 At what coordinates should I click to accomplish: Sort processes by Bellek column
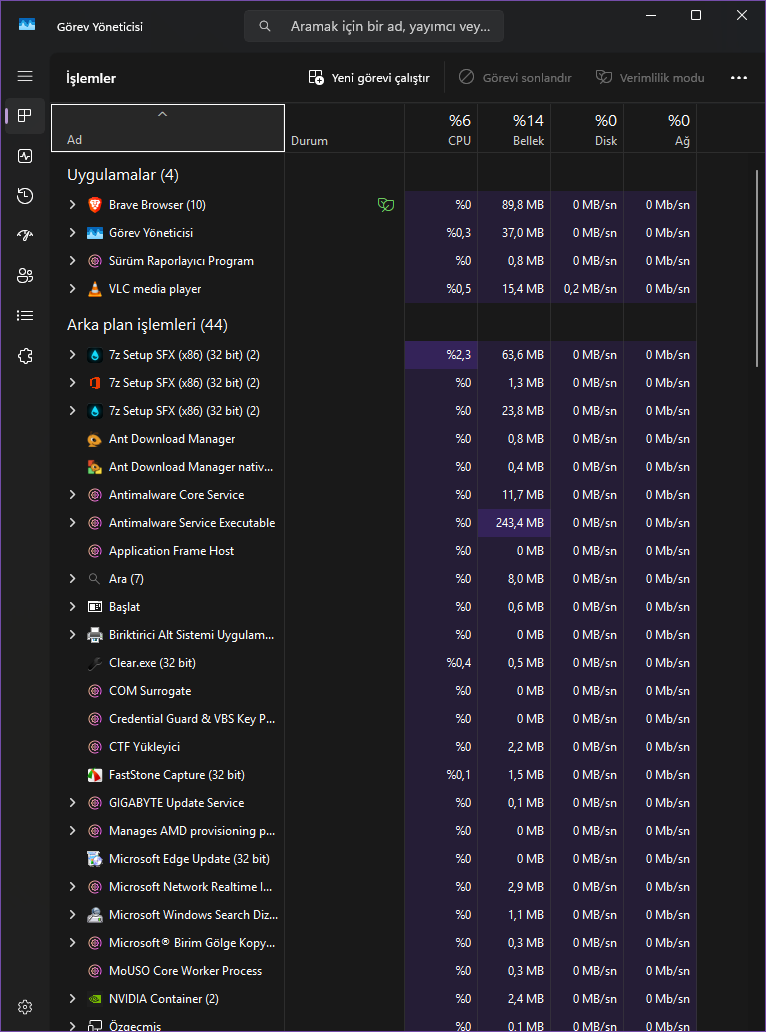[x=514, y=130]
